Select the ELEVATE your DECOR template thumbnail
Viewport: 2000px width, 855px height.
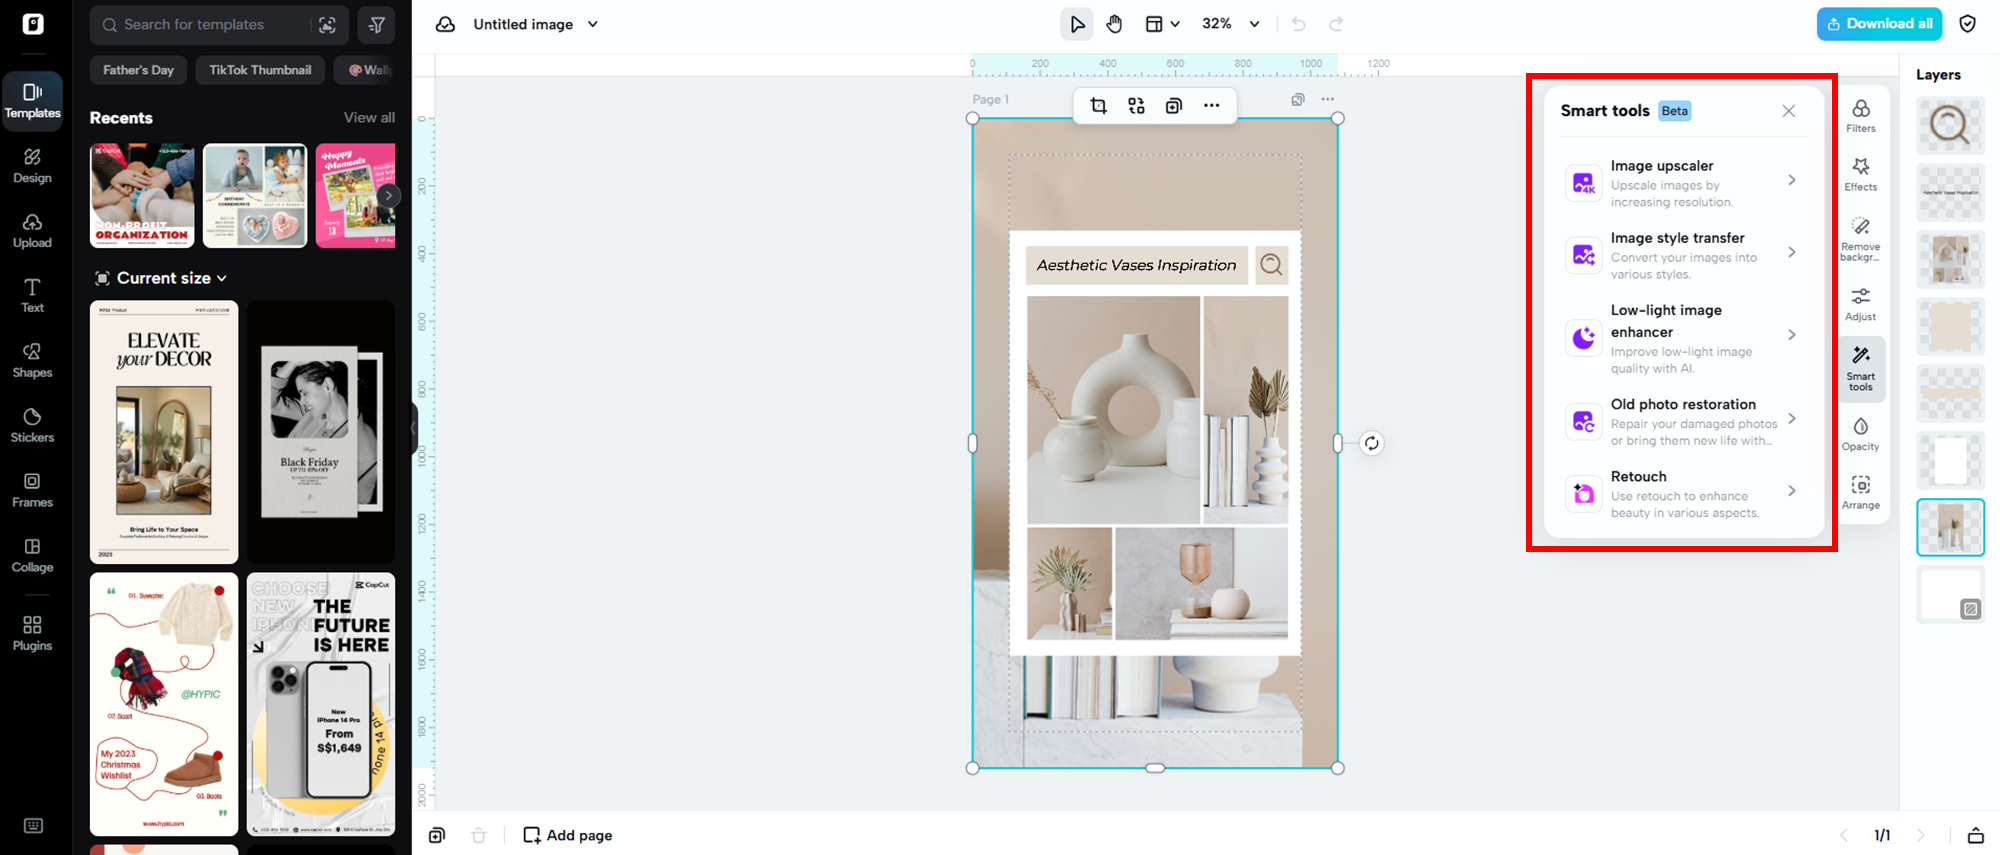(164, 432)
